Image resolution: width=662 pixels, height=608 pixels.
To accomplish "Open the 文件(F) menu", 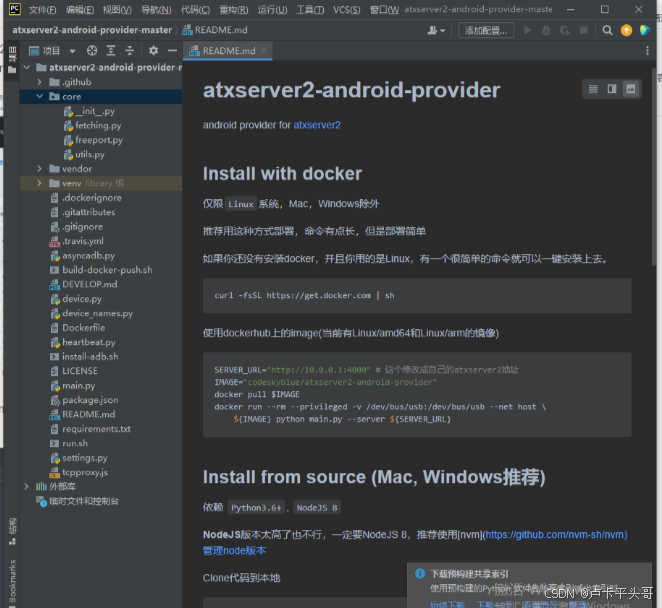I will tap(42, 10).
